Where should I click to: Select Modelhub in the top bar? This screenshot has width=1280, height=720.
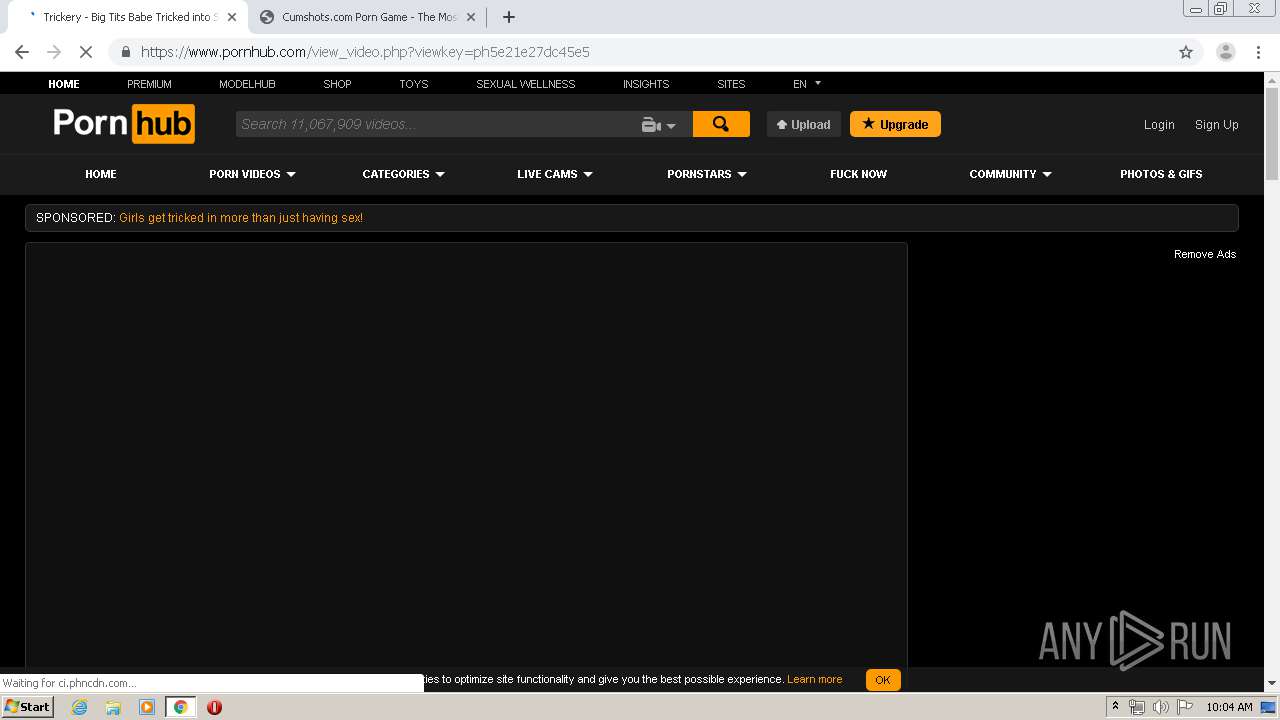pos(247,84)
